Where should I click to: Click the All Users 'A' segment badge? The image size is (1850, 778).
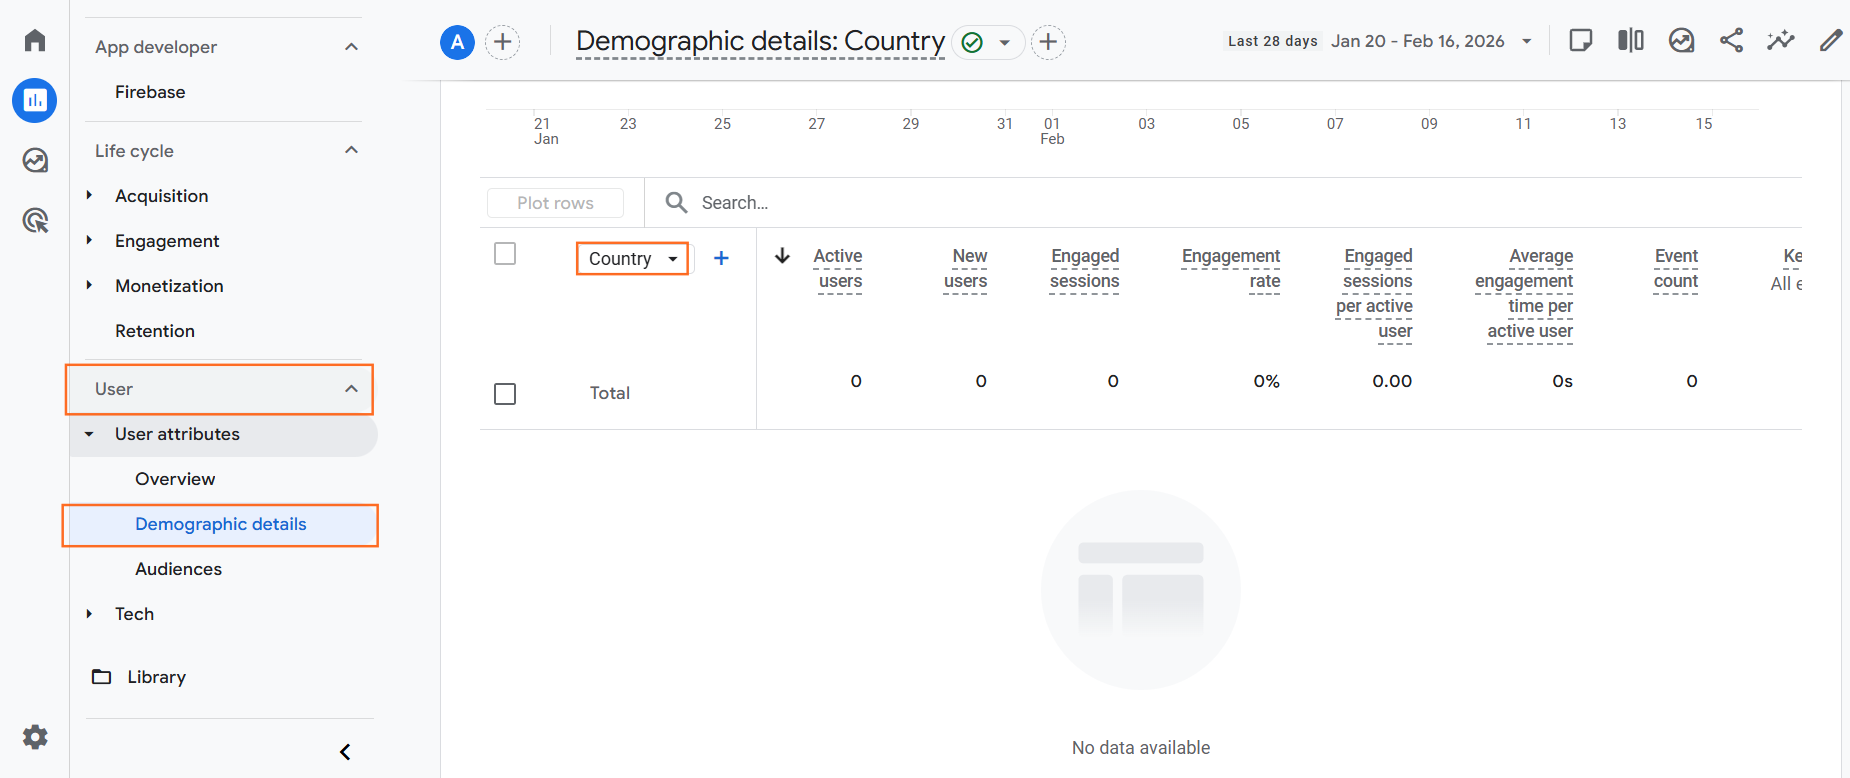coord(457,42)
